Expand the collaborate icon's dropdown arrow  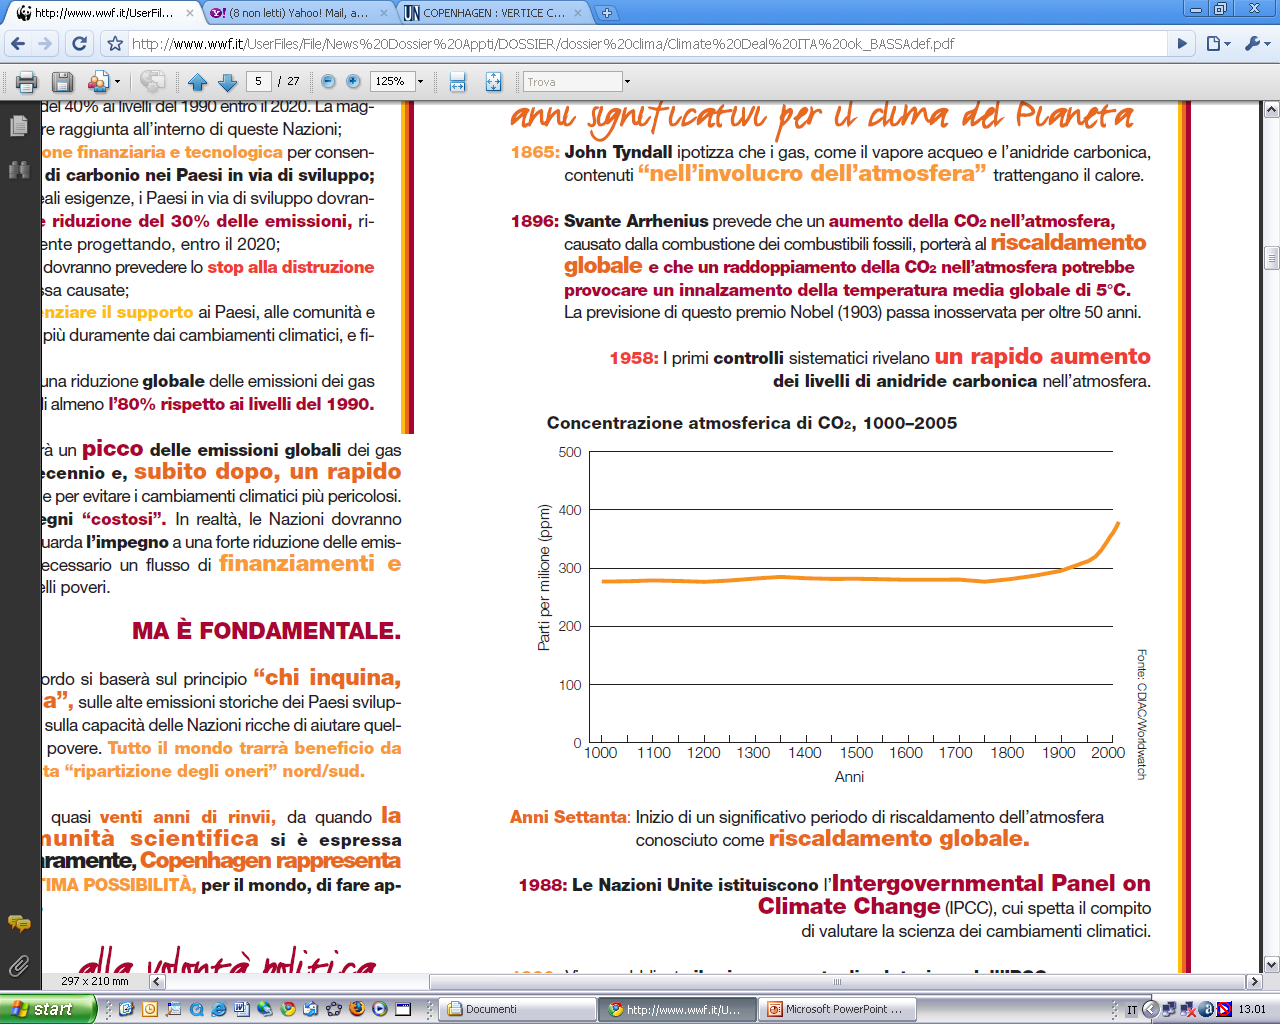coord(118,82)
